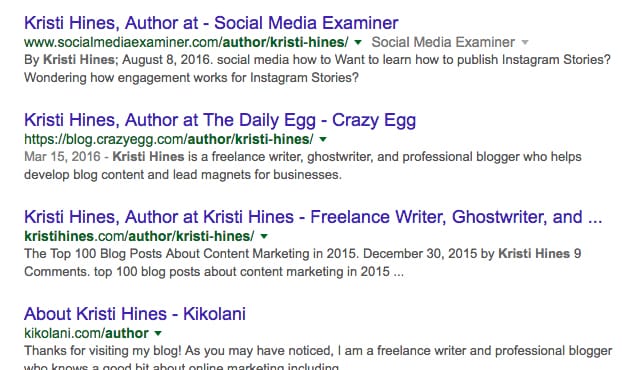The width and height of the screenshot is (635, 370).
Task: Click the https://blog.crazyegg.com/author/kristi-hines/ URL
Action: click(168, 139)
